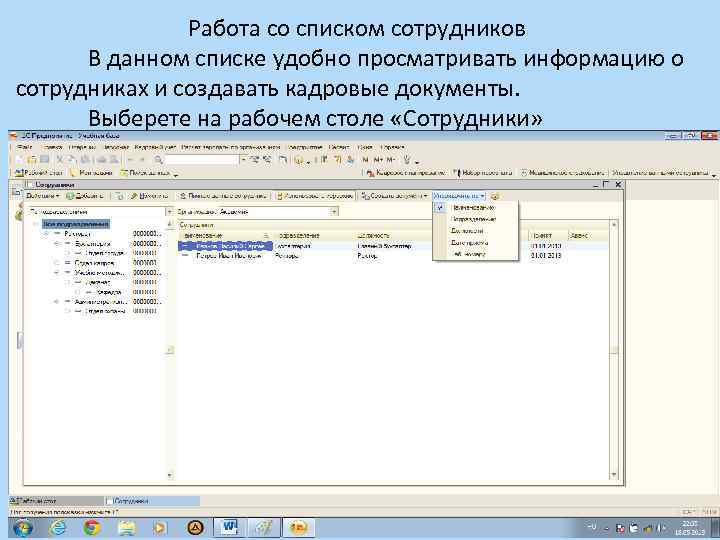
Task: Click the Кадровое планирование toolbar button
Action: (x=406, y=173)
